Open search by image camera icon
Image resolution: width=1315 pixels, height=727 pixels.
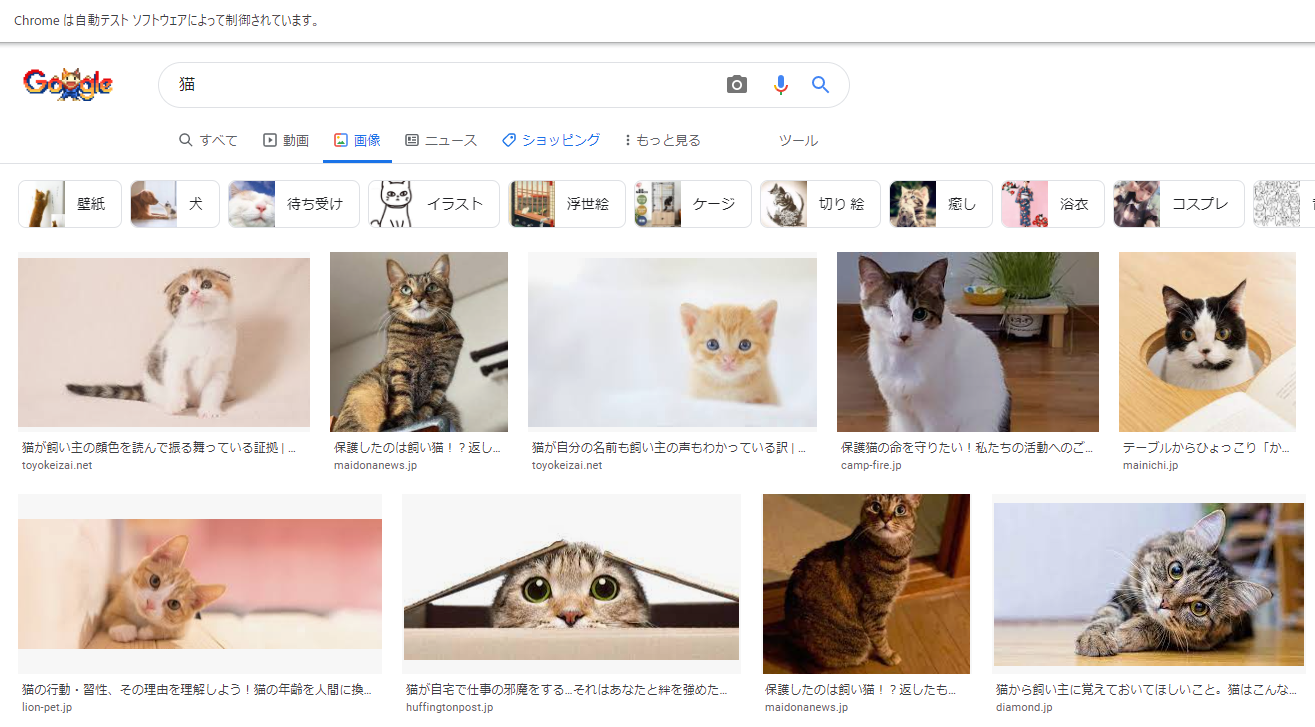point(737,85)
